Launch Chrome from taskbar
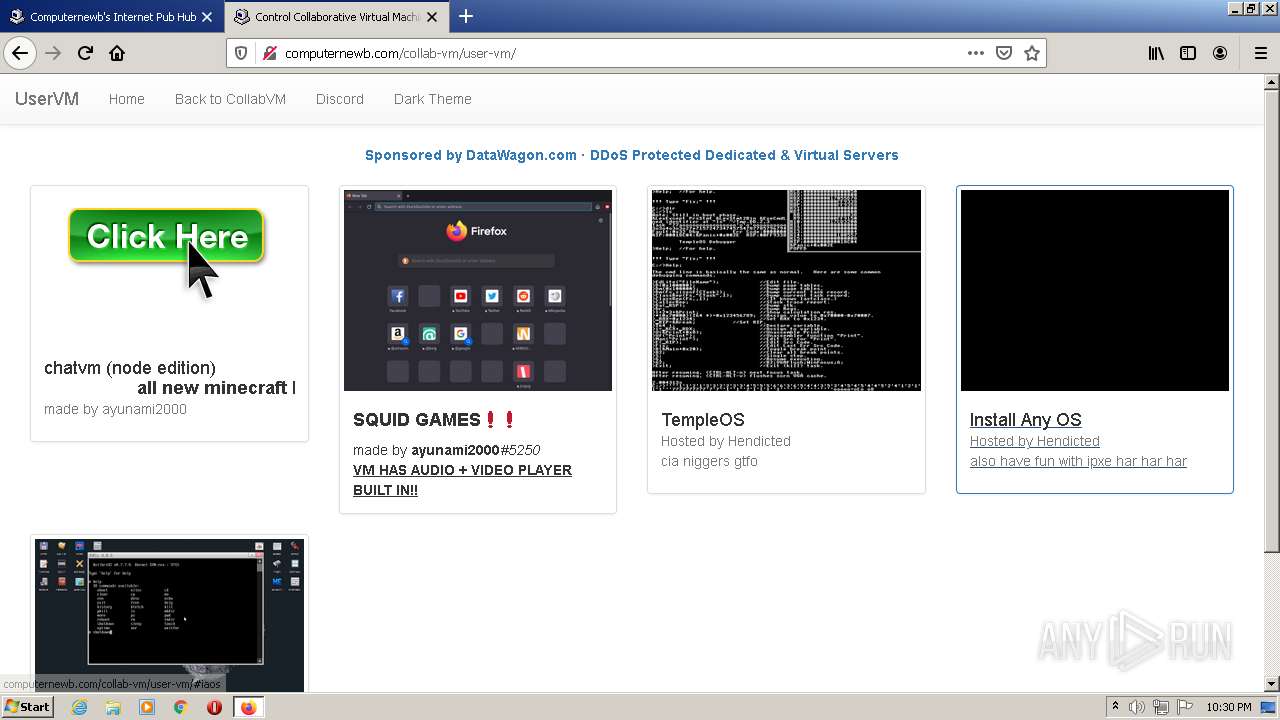The height and width of the screenshot is (720, 1280). [181, 707]
